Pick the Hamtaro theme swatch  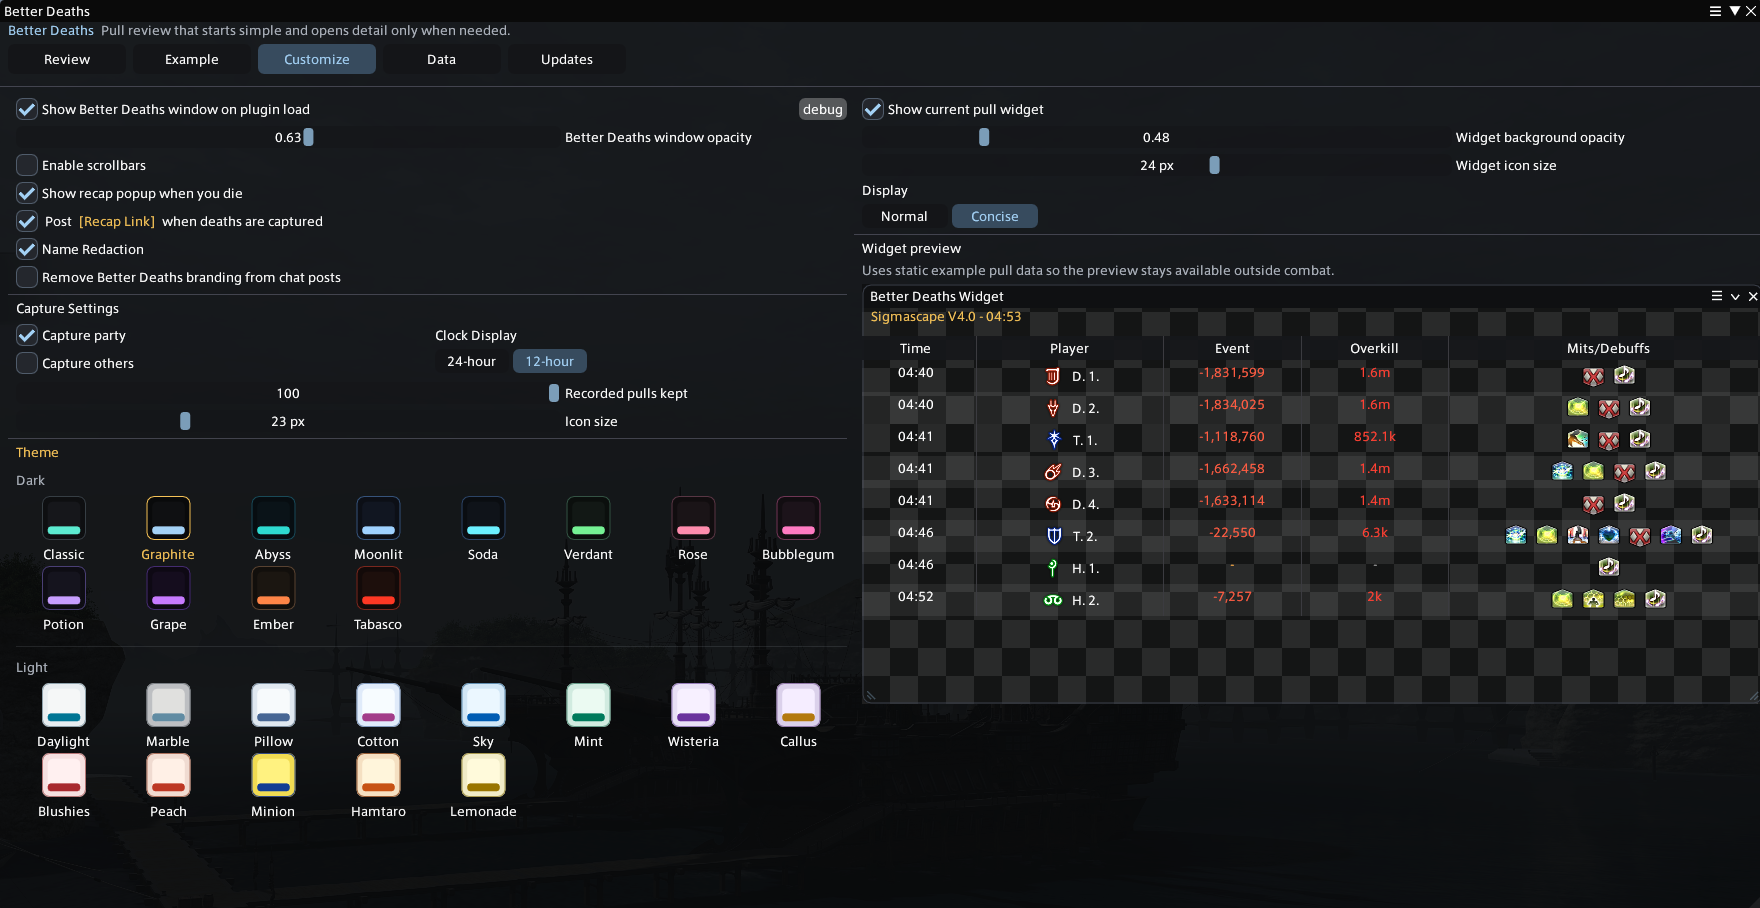pyautogui.click(x=378, y=775)
